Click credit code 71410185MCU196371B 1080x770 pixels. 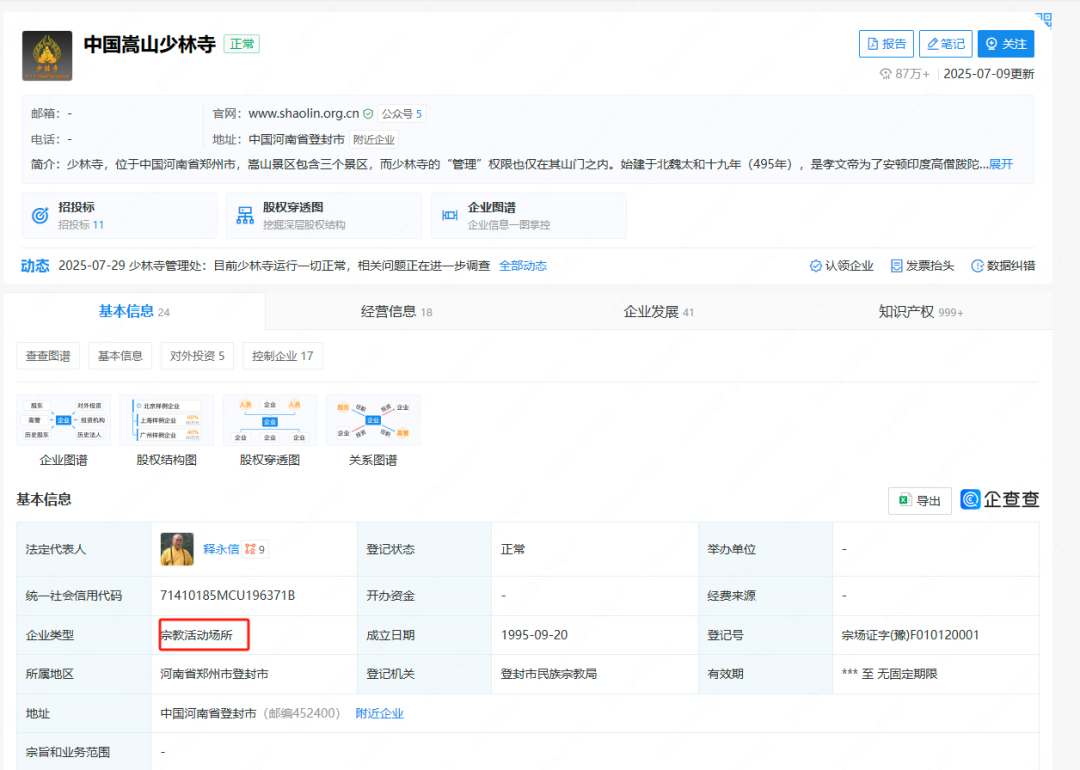pyautogui.click(x=227, y=595)
